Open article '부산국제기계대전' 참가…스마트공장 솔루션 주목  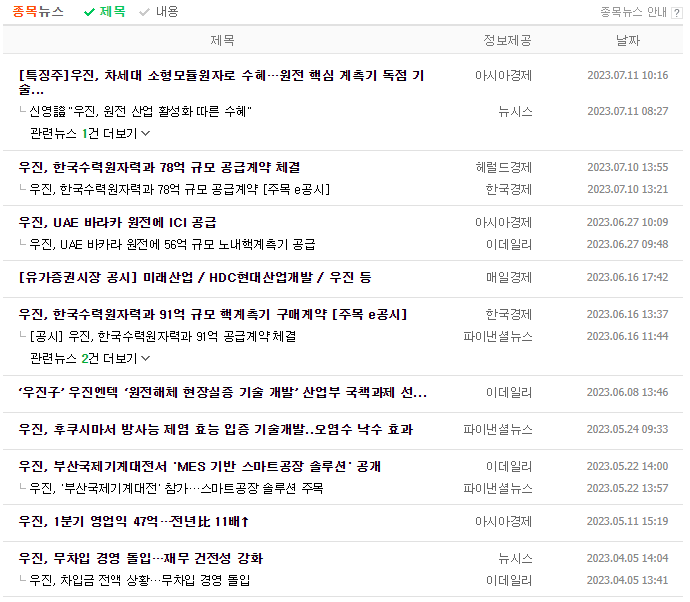(x=176, y=488)
